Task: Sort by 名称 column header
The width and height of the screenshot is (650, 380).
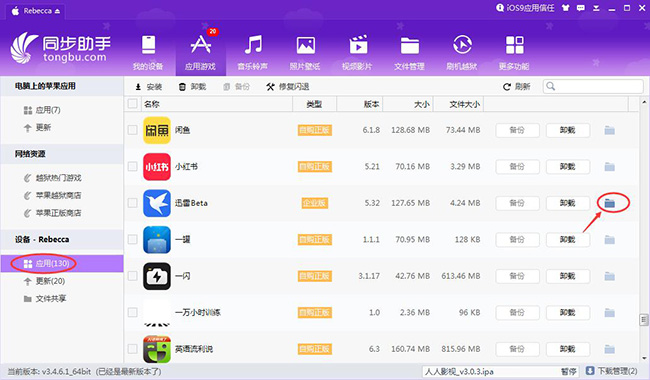Action: pos(217,104)
